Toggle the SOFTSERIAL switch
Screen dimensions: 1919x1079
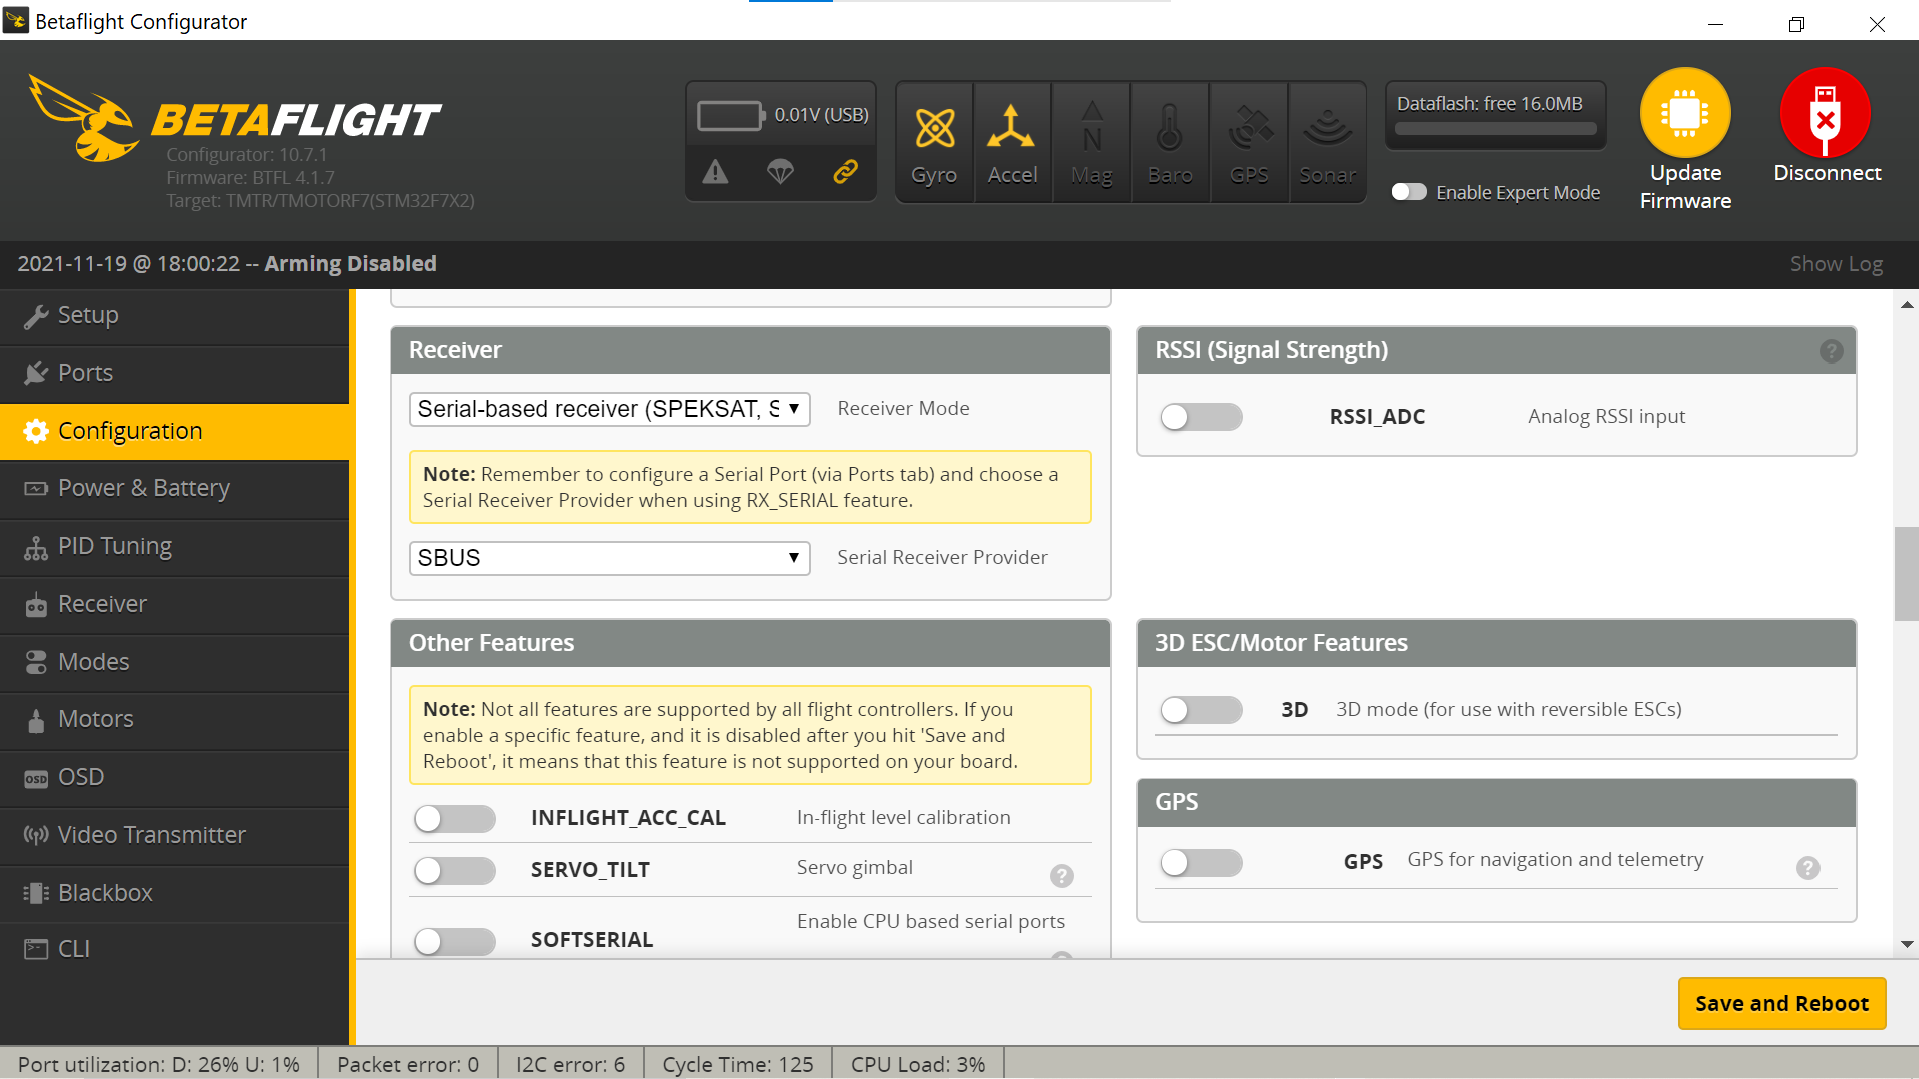click(455, 941)
